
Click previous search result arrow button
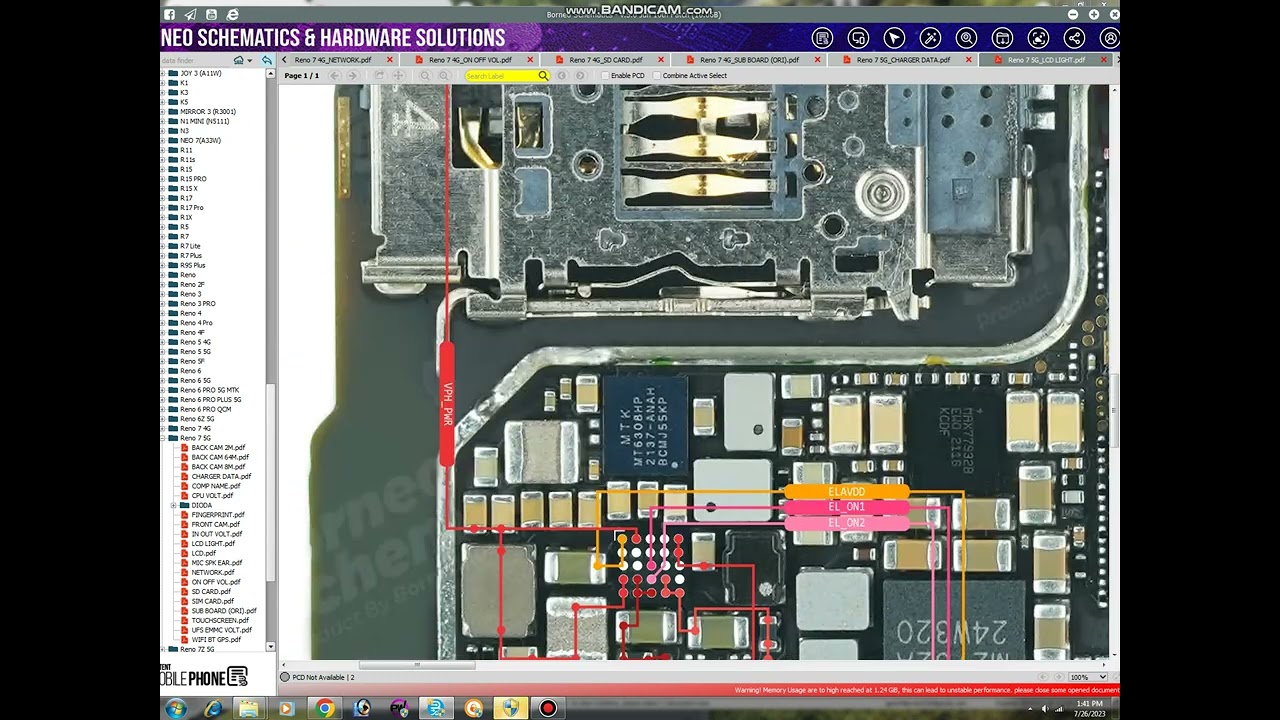coord(562,76)
